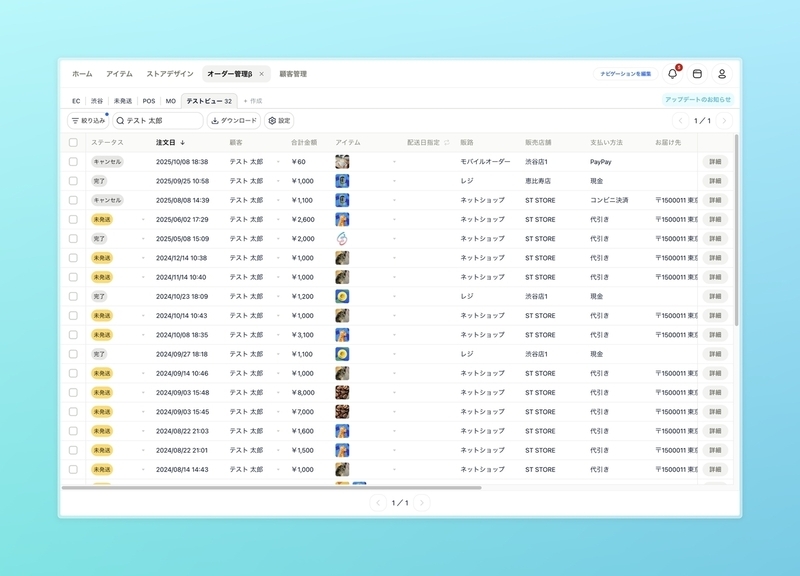Select the POS view tab
Viewport: 800px width, 576px height.
[x=149, y=101]
